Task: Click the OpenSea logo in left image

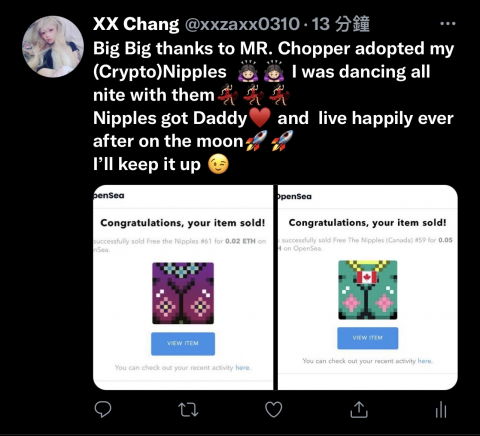Action: (x=109, y=196)
